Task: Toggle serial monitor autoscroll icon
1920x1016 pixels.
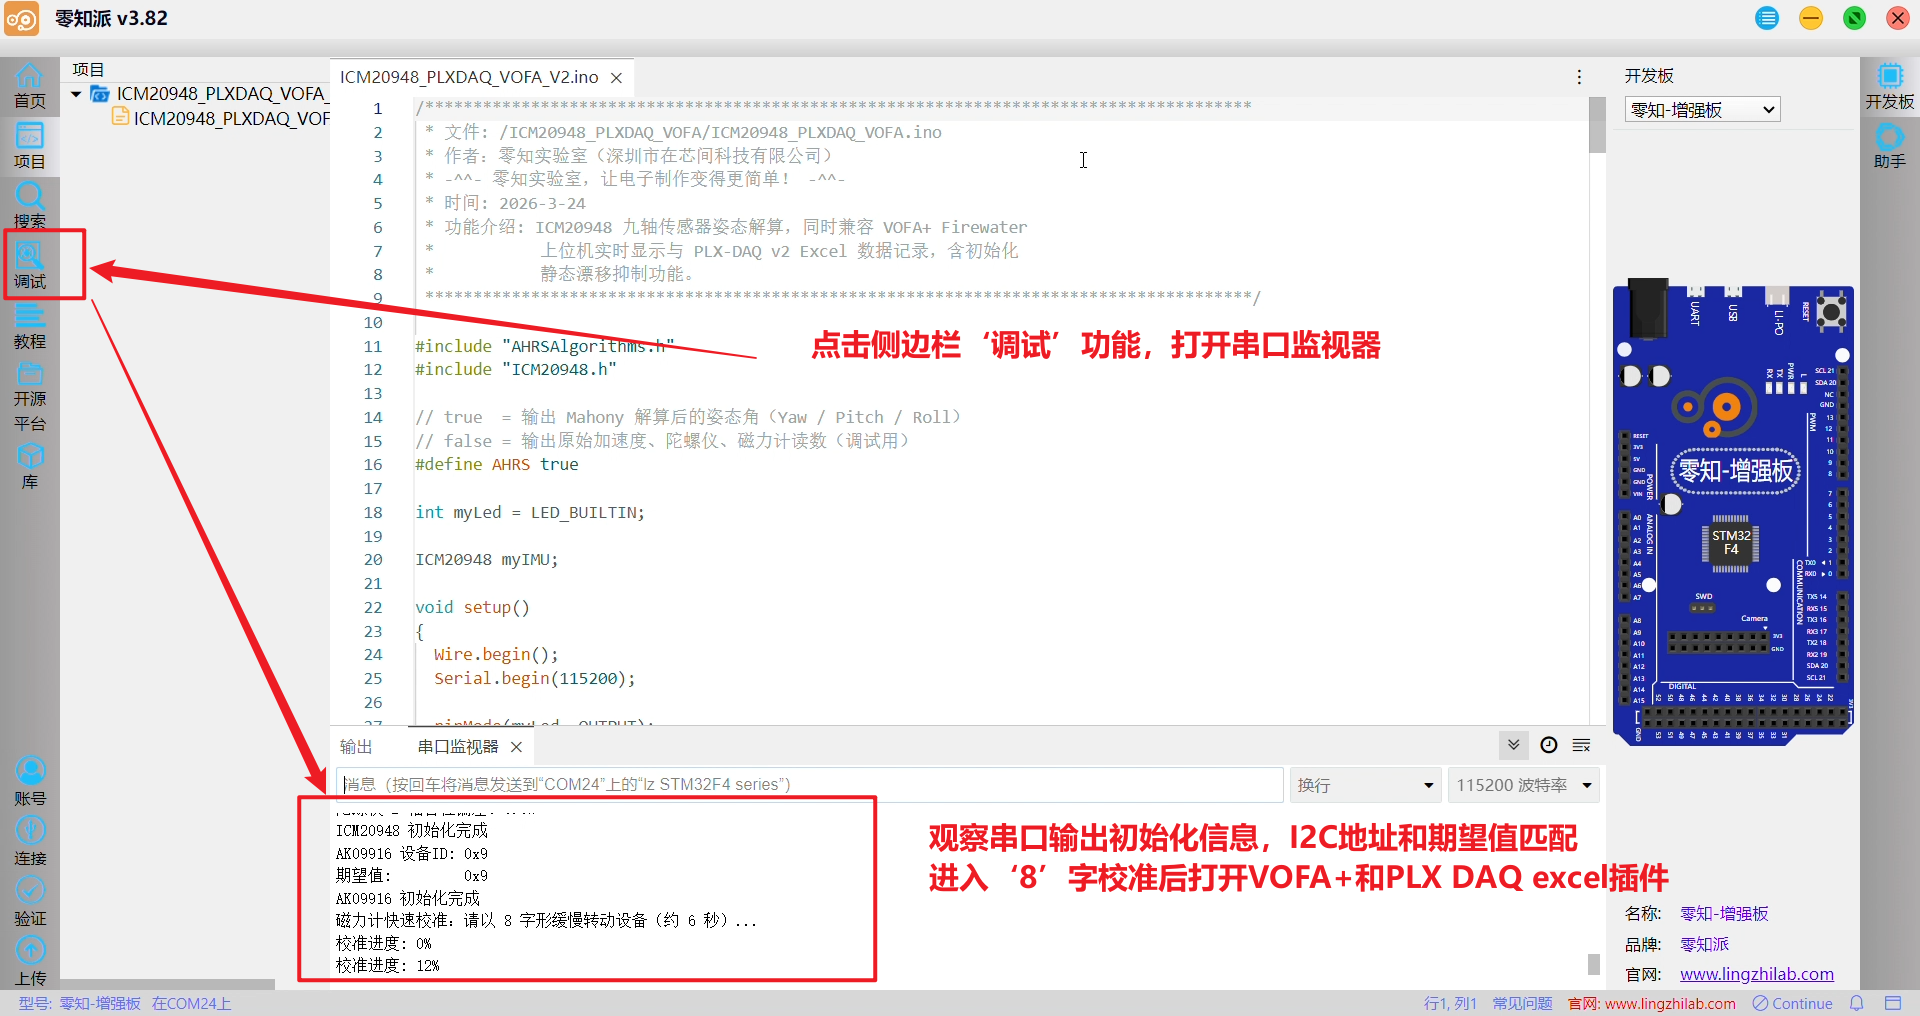Action: (1513, 745)
